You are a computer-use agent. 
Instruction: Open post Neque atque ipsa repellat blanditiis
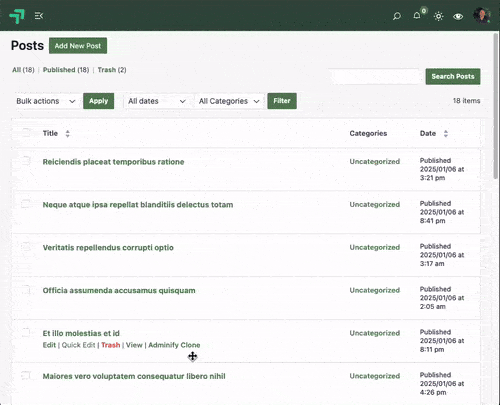click(138, 205)
